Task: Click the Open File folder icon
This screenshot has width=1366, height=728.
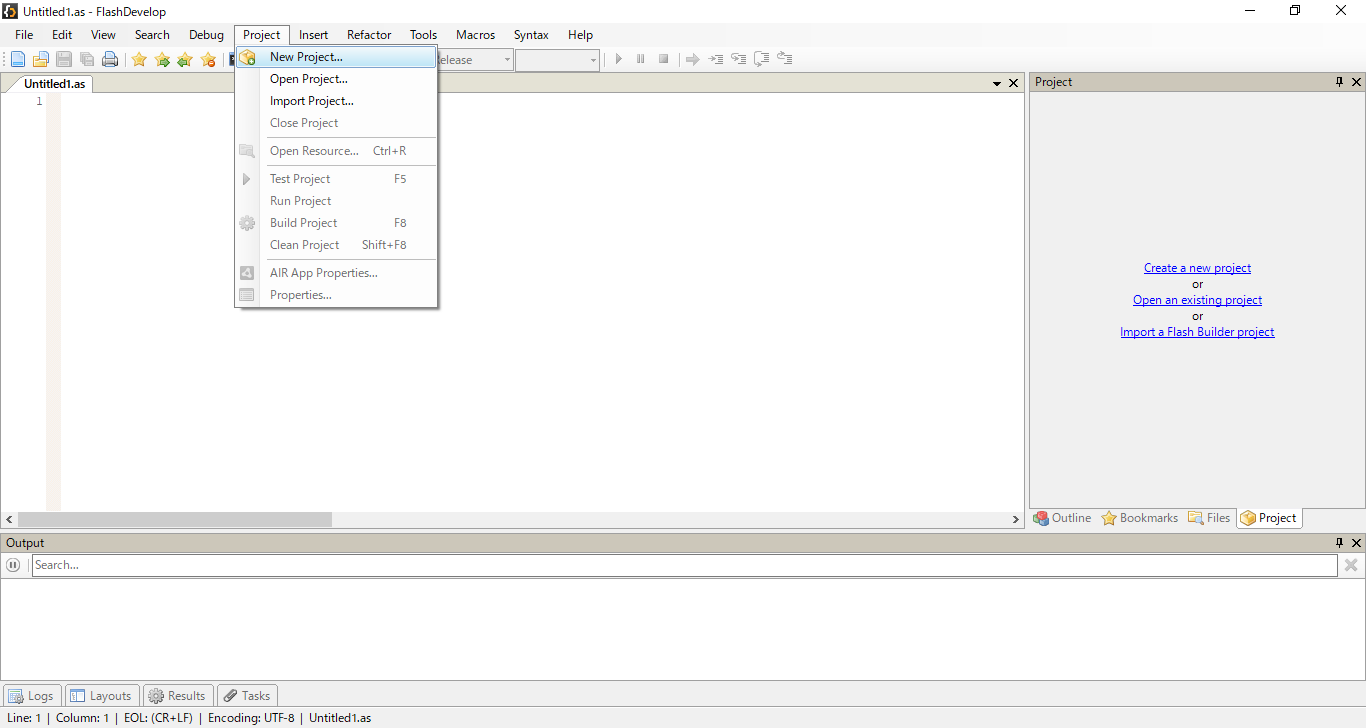Action: point(41,59)
